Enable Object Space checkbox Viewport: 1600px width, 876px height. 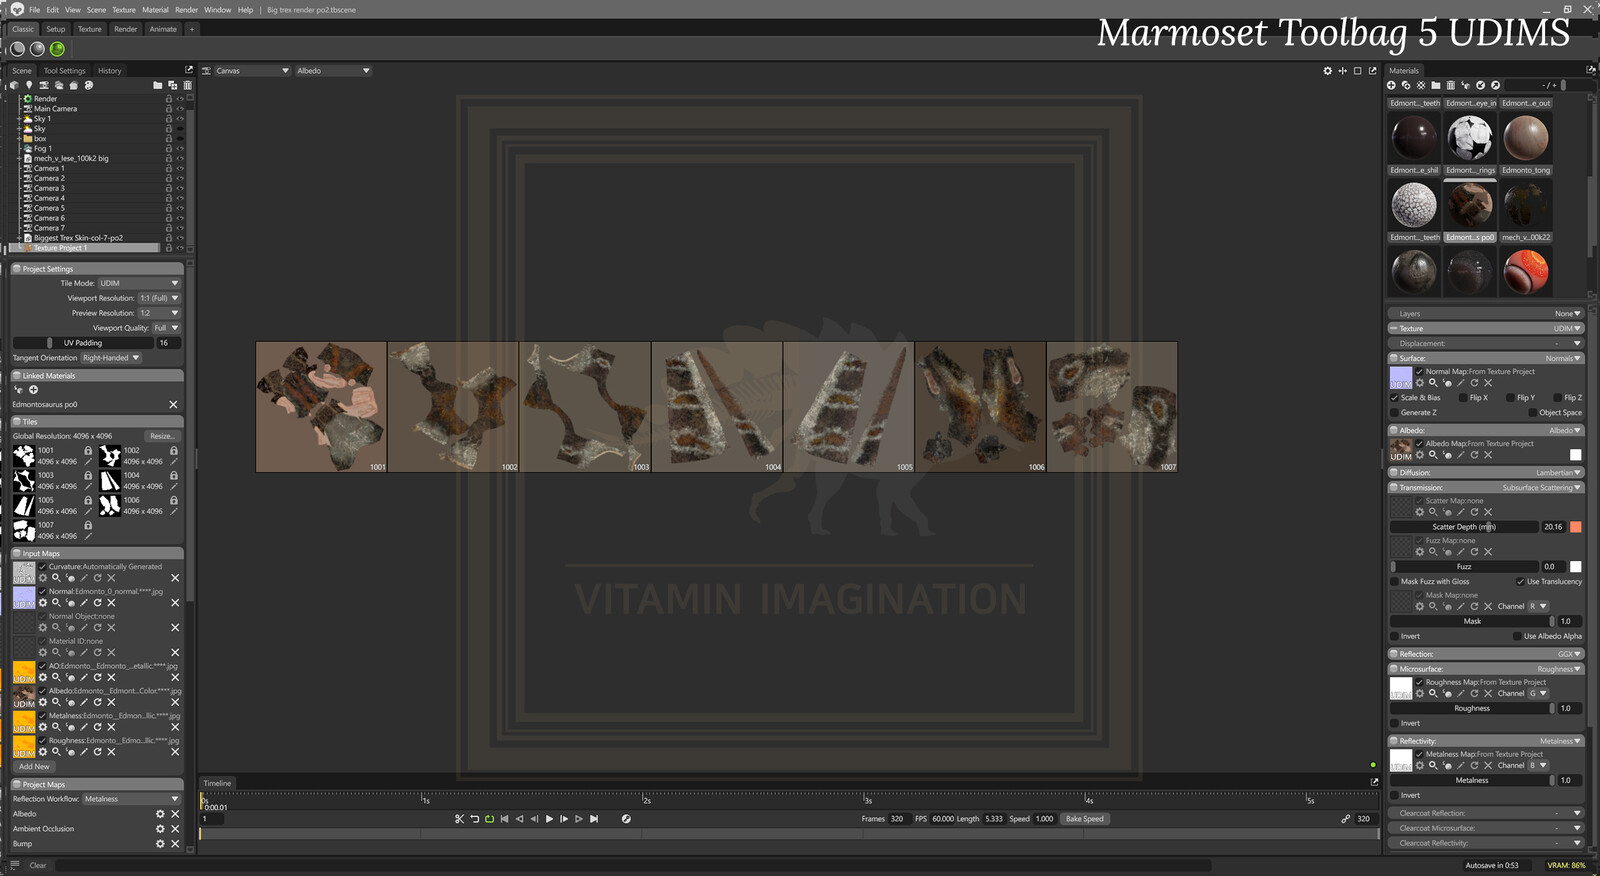click(x=1533, y=413)
